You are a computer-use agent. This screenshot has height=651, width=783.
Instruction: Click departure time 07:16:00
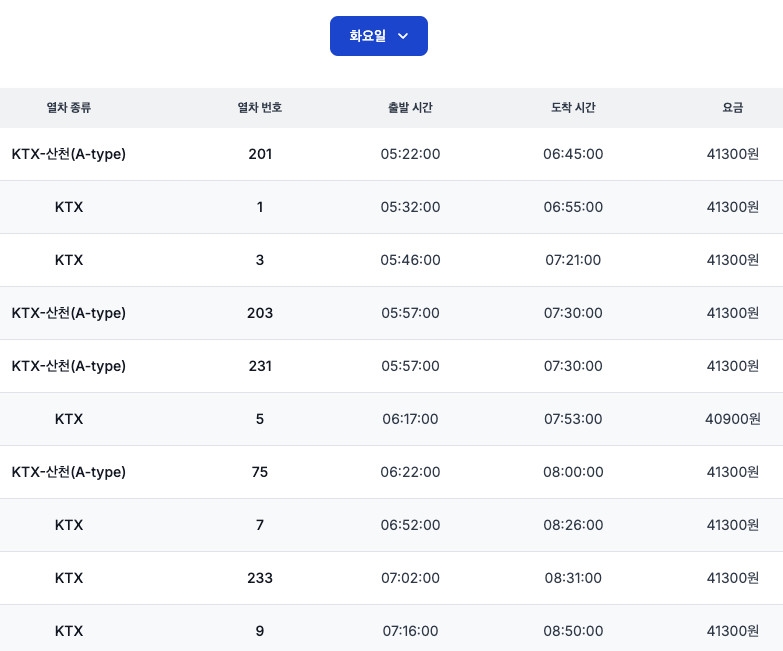click(x=410, y=631)
